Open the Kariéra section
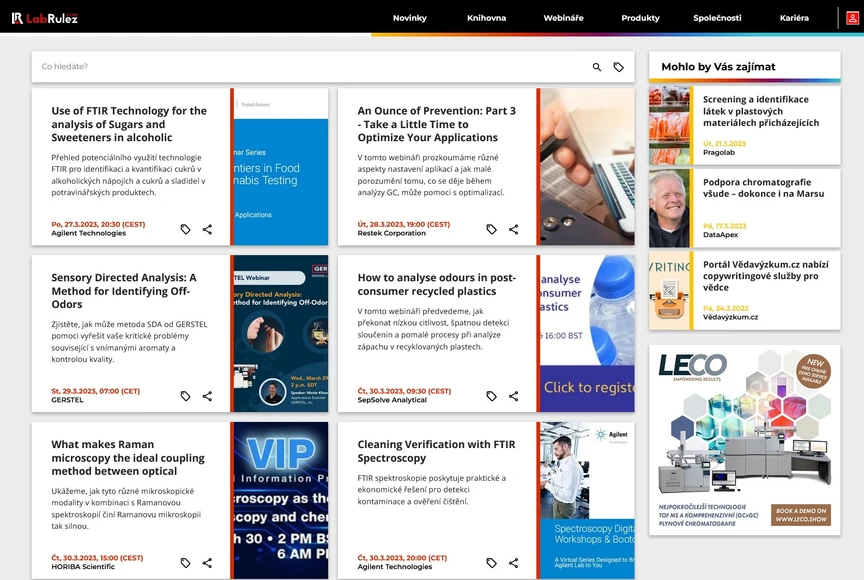Image resolution: width=864 pixels, height=580 pixels. 795,17
